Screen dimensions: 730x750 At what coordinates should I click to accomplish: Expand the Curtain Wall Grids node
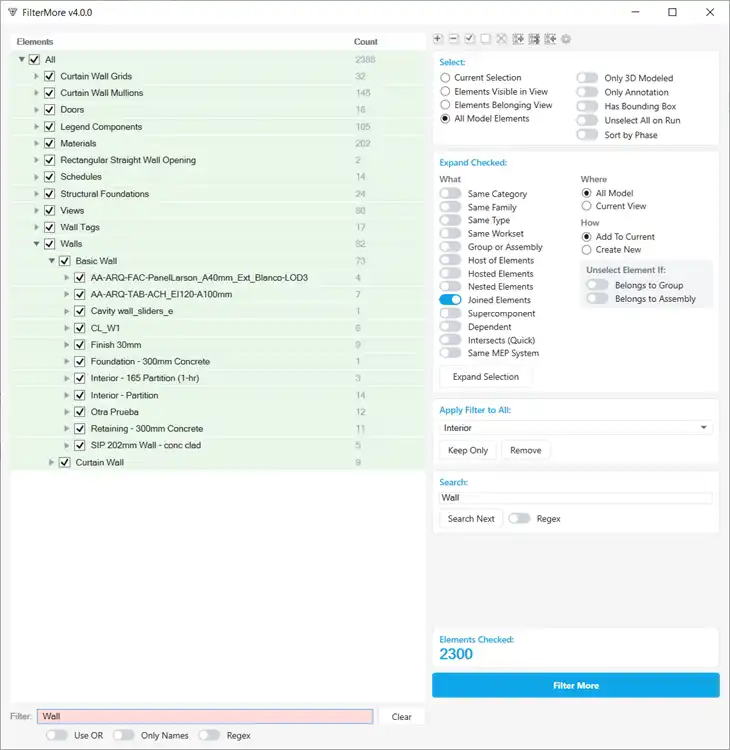click(x=37, y=77)
